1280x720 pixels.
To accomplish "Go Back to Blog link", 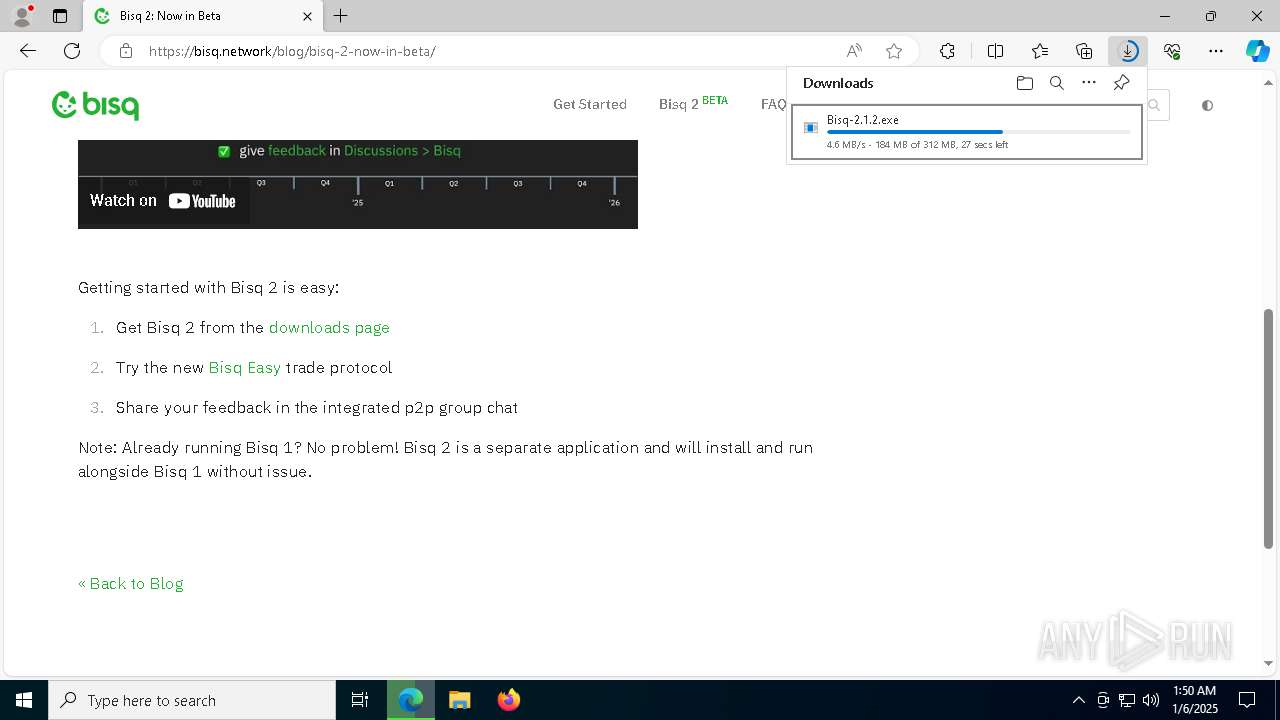I will pos(131,584).
